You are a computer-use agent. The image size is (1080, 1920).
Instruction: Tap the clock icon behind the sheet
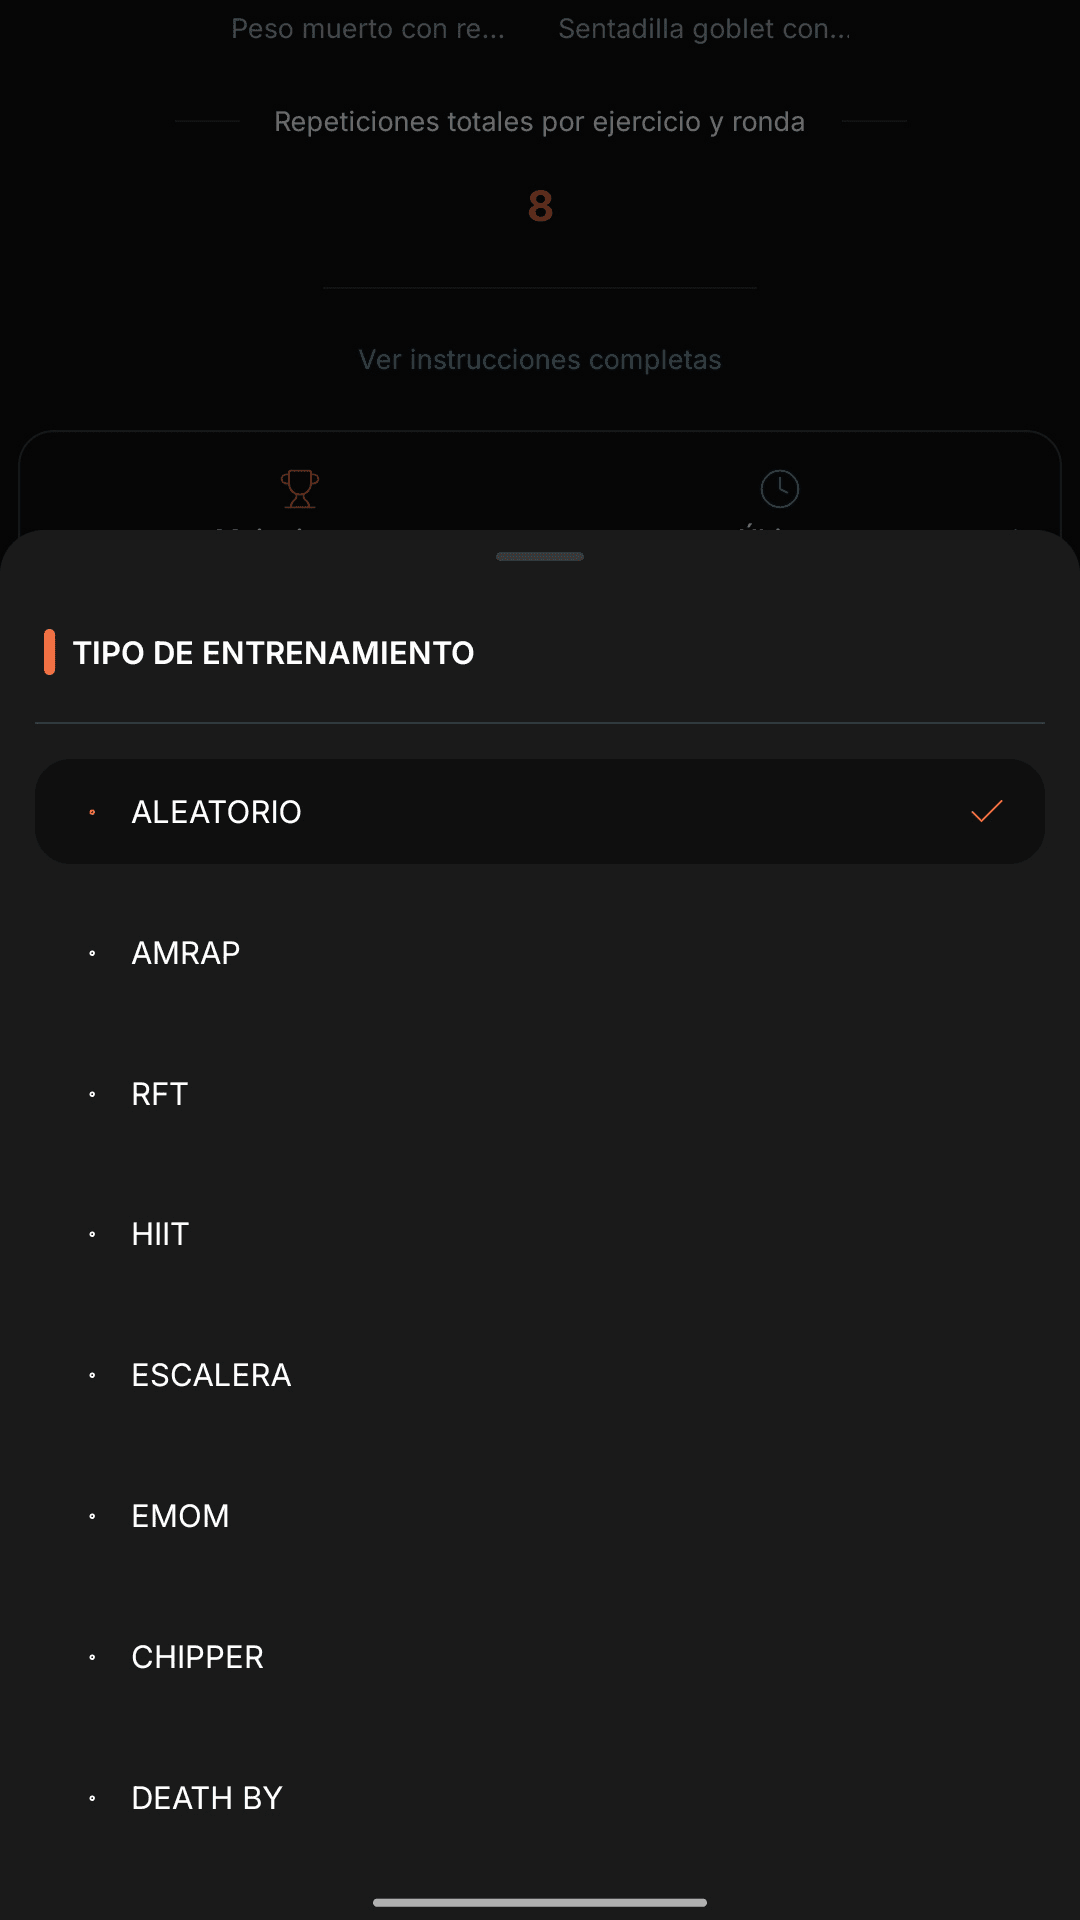[780, 489]
